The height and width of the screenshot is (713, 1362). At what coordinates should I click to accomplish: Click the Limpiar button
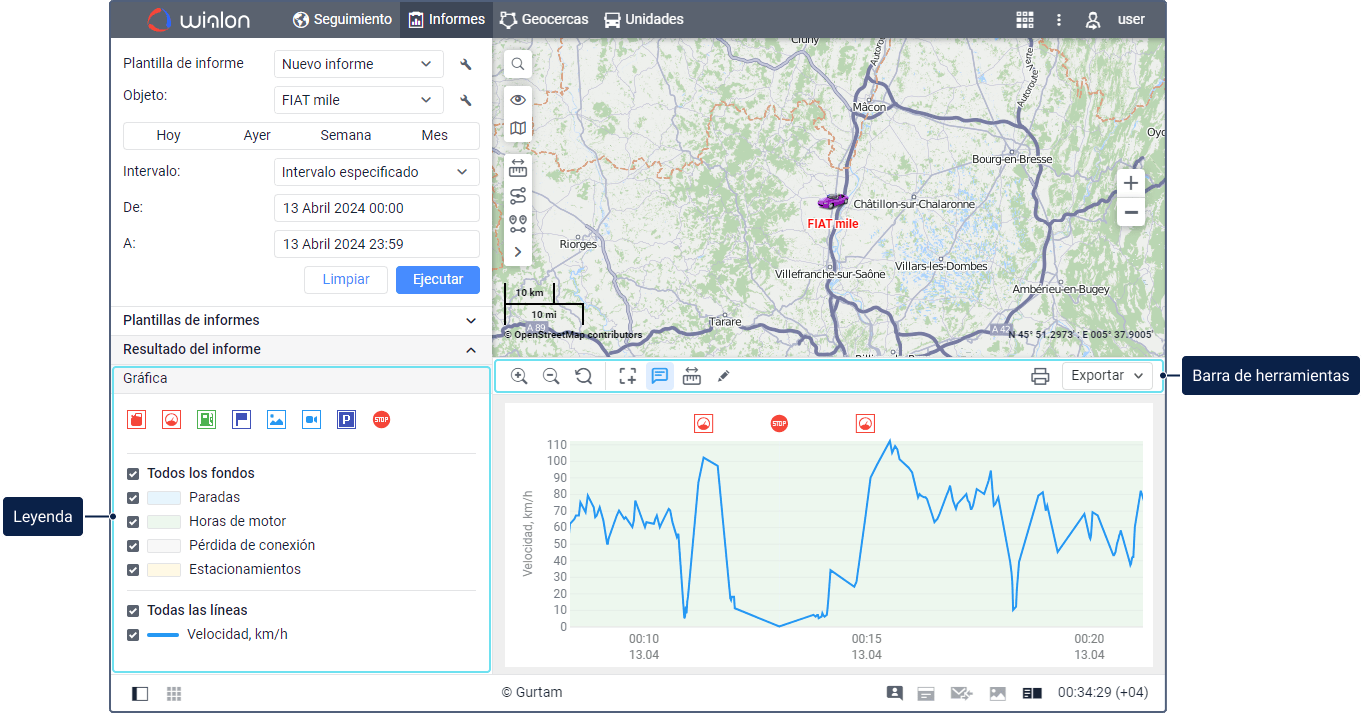[346, 279]
